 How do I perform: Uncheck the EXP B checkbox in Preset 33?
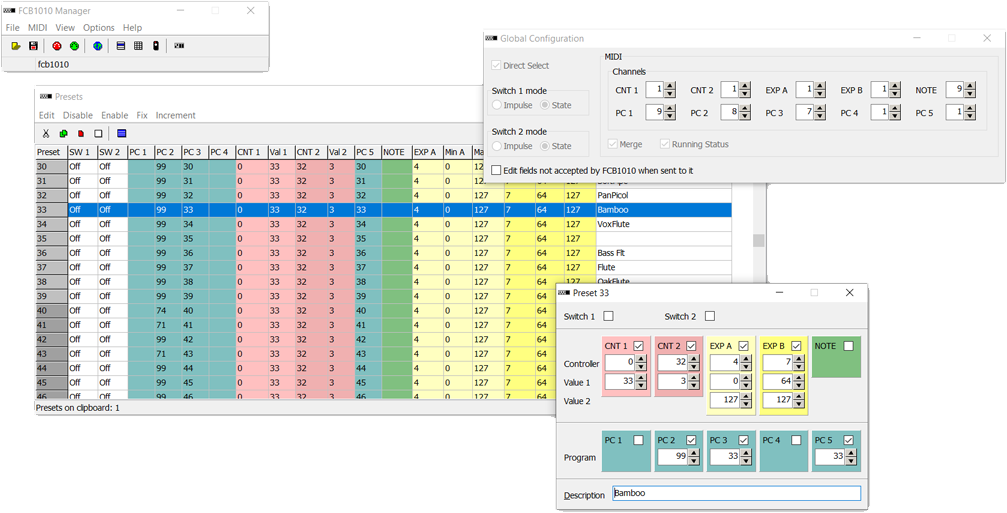[x=796, y=345]
